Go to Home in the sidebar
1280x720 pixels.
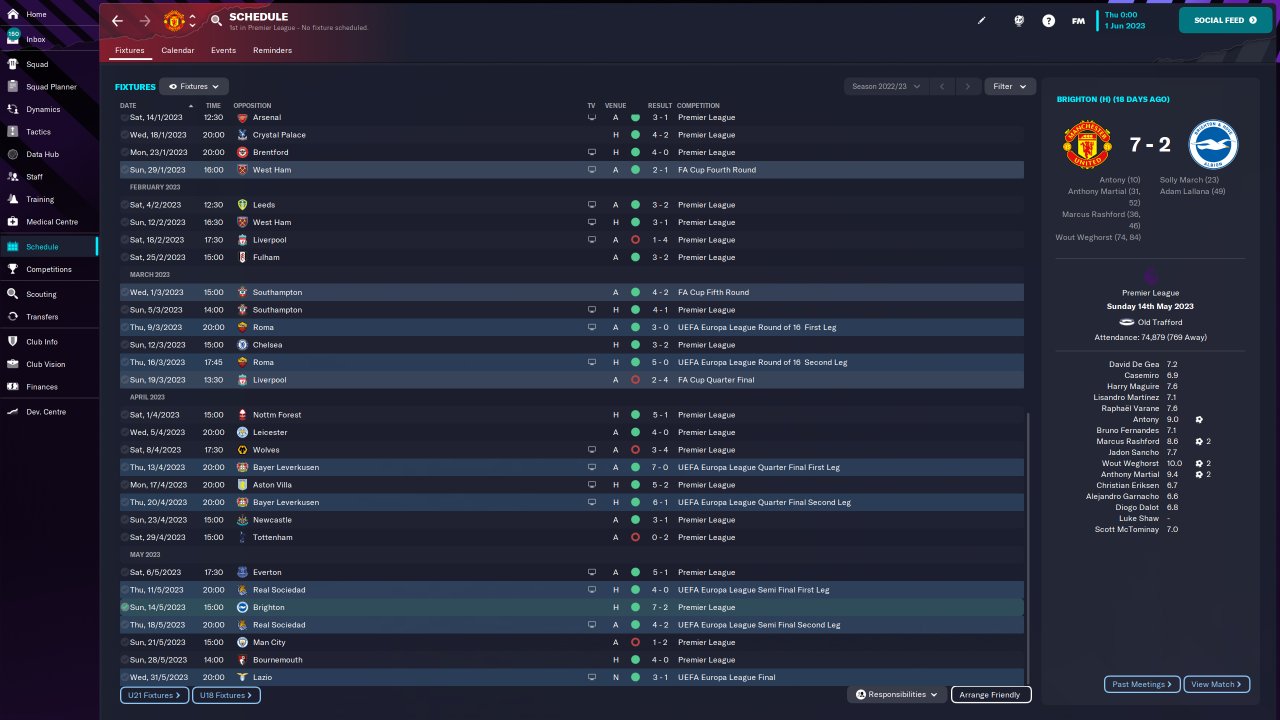point(49,14)
